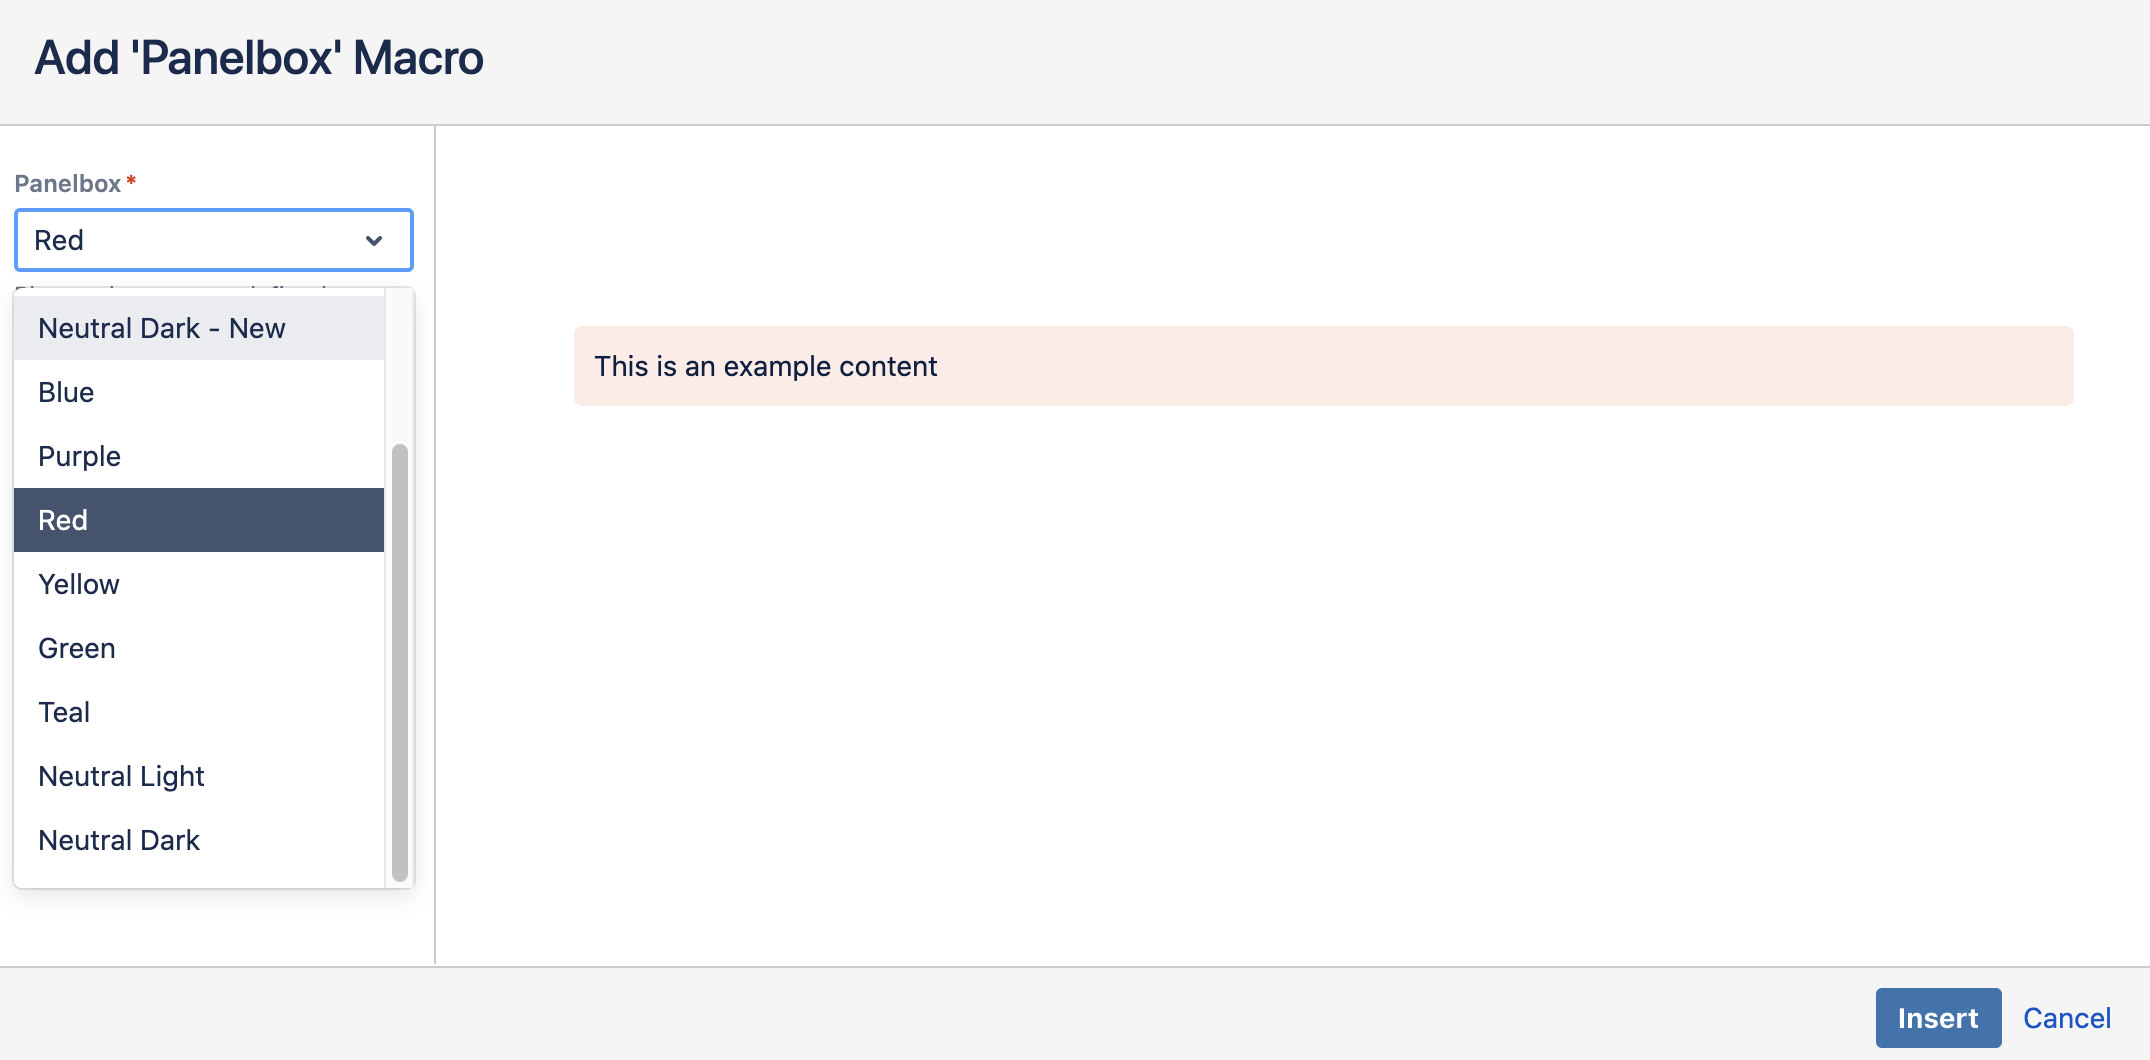
Task: Cancel the Panelbox macro dialog
Action: (2067, 1017)
